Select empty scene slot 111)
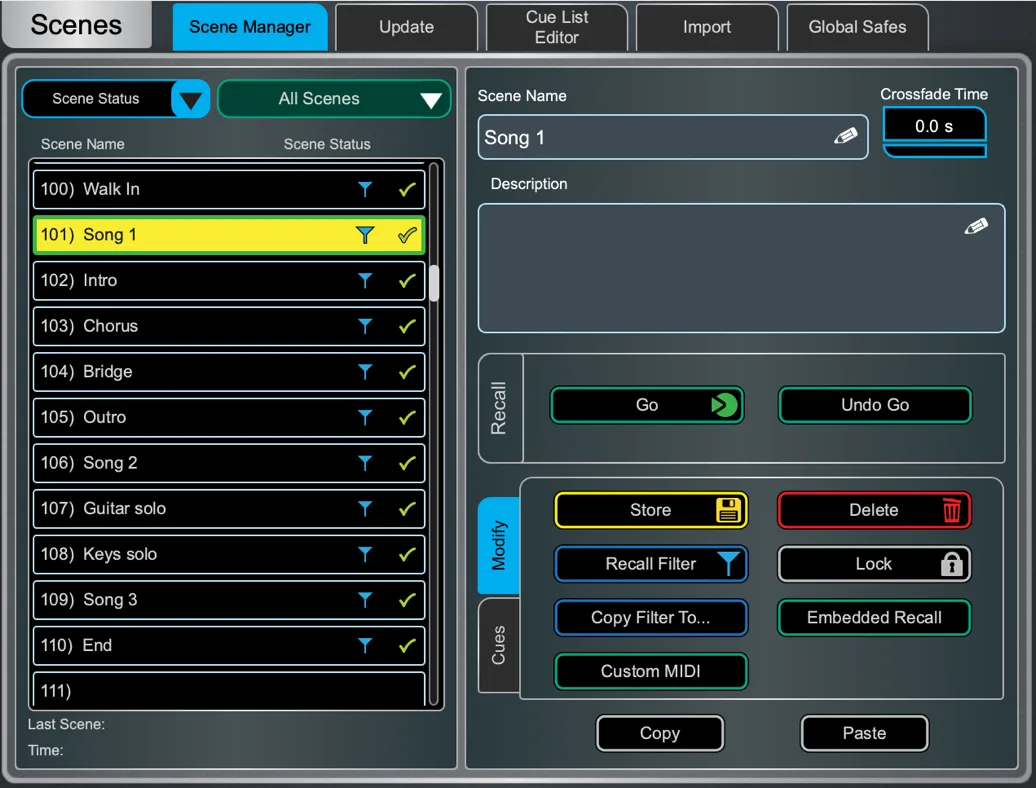The image size is (1036, 788). coord(229,690)
